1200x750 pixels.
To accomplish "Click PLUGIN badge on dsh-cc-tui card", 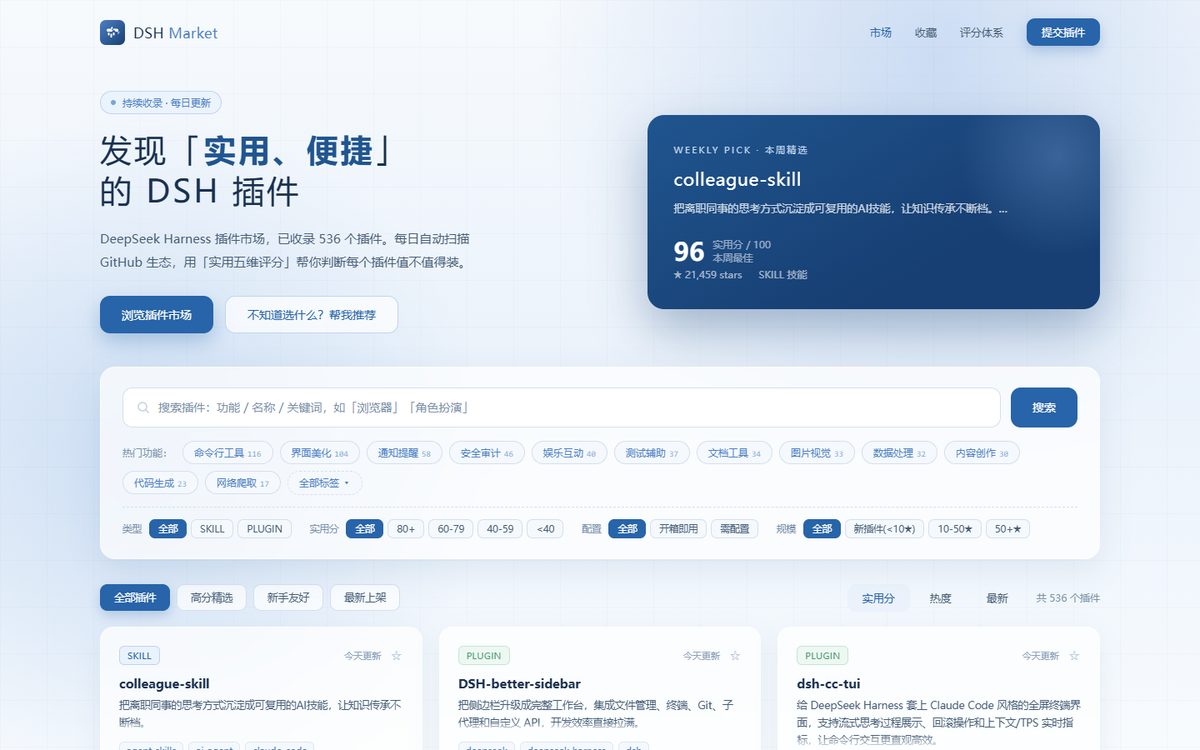I will pyautogui.click(x=823, y=656).
